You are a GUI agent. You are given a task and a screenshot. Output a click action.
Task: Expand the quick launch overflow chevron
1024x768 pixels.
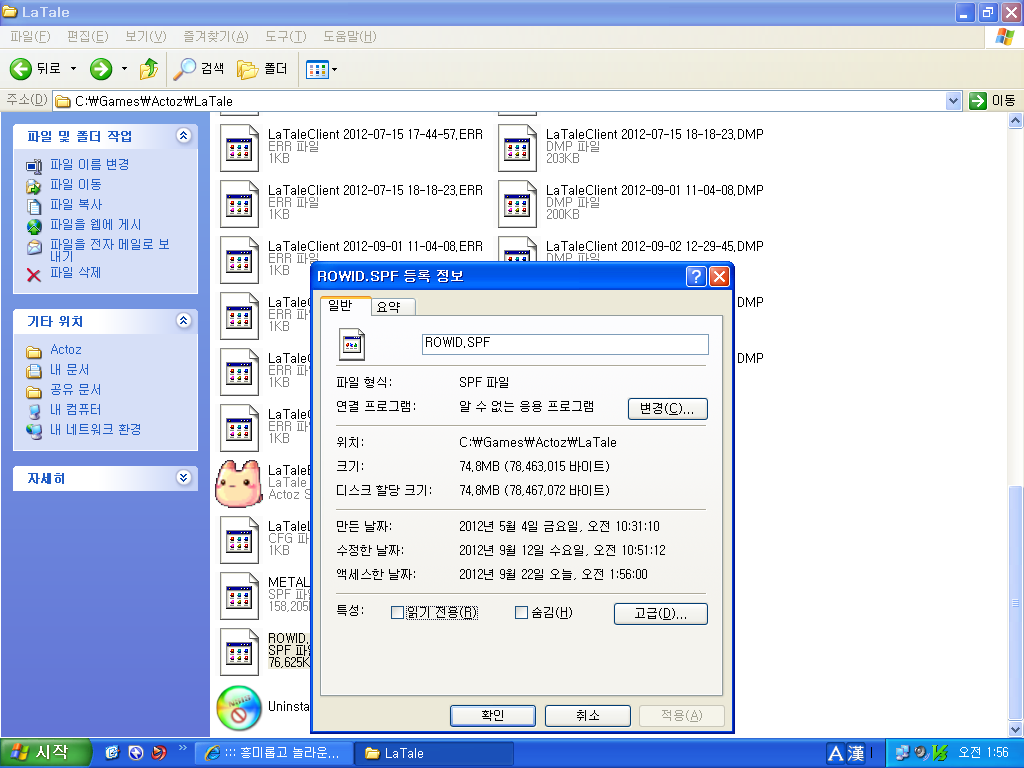point(182,748)
